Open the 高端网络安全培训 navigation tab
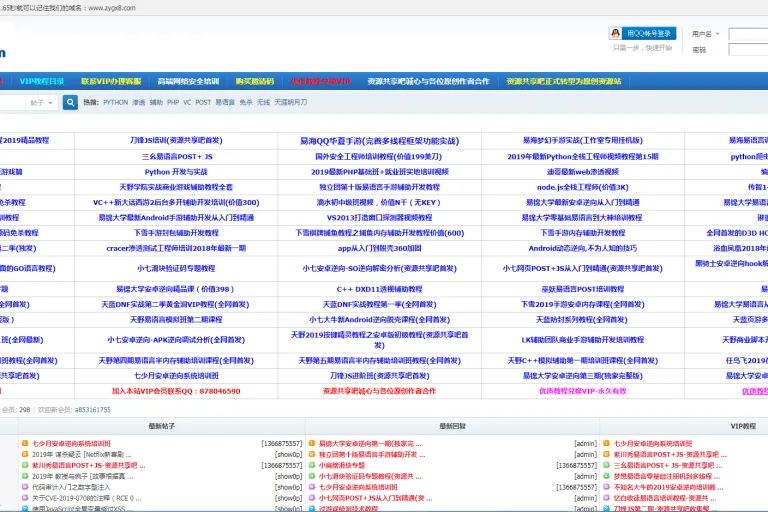Viewport: 768px width, 512px height. tap(188, 81)
